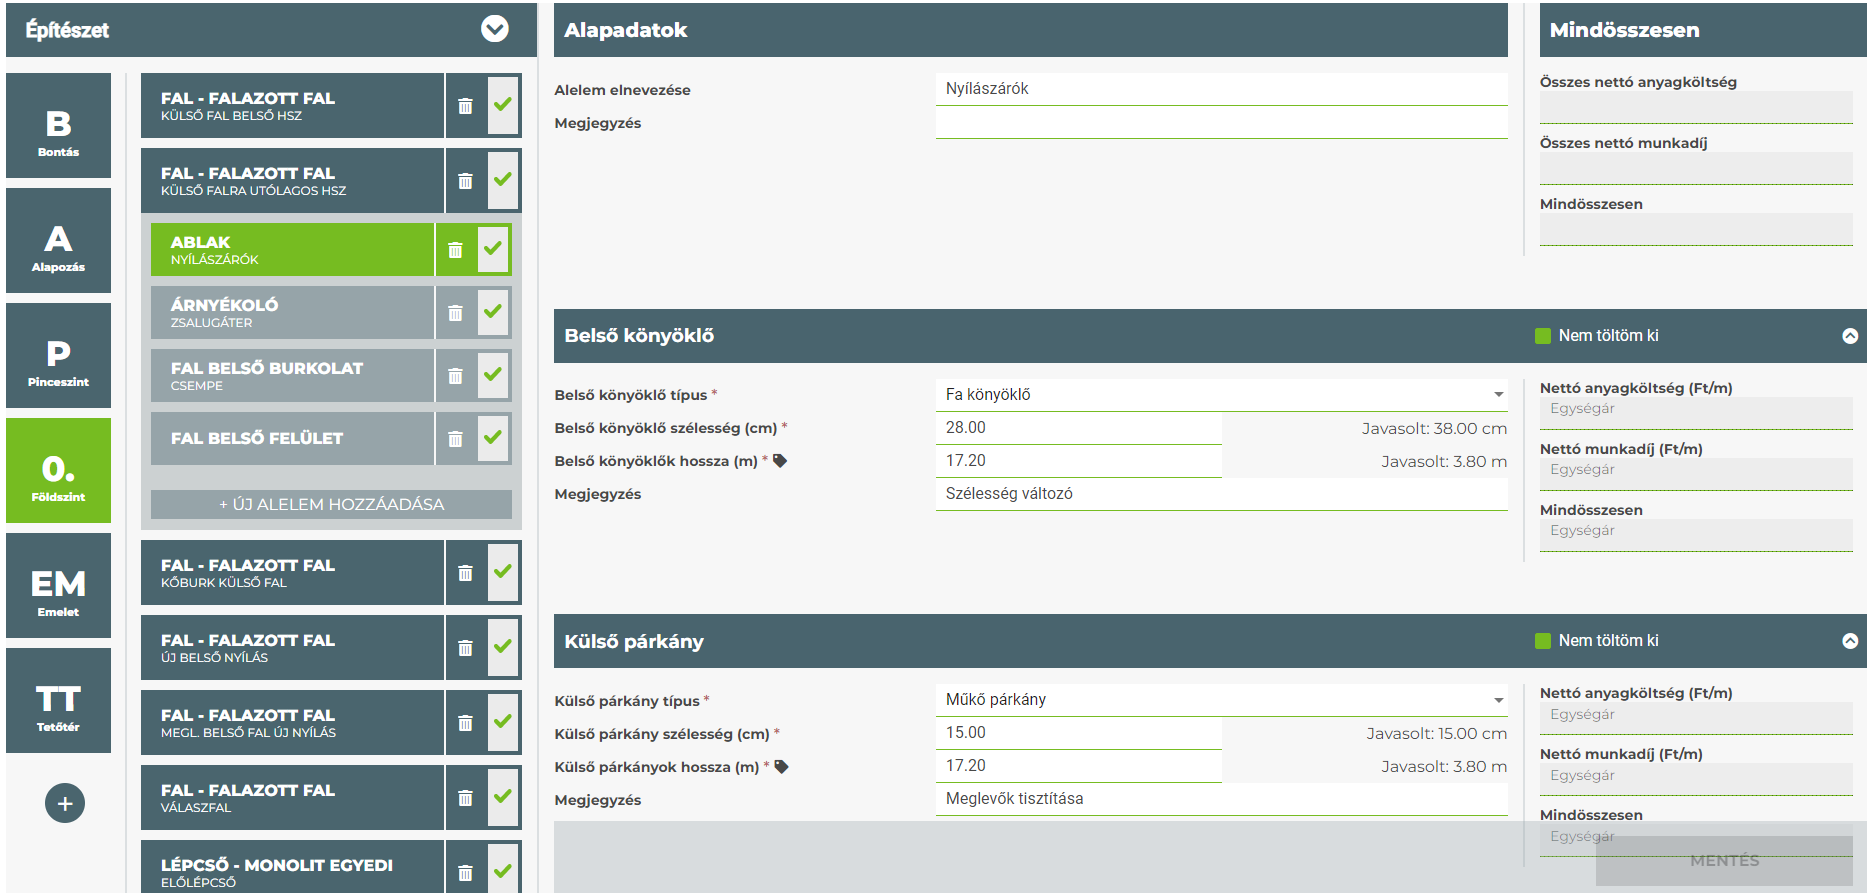Click the tag icon beside Külső párkányok hossza
1867x893 pixels.
[x=782, y=767]
